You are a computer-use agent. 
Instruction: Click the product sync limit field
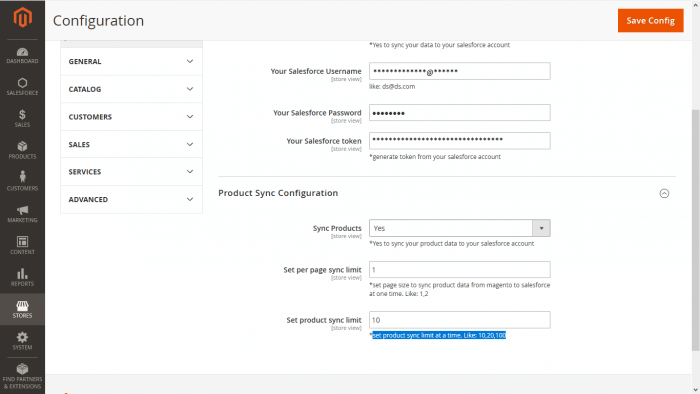[x=459, y=320]
